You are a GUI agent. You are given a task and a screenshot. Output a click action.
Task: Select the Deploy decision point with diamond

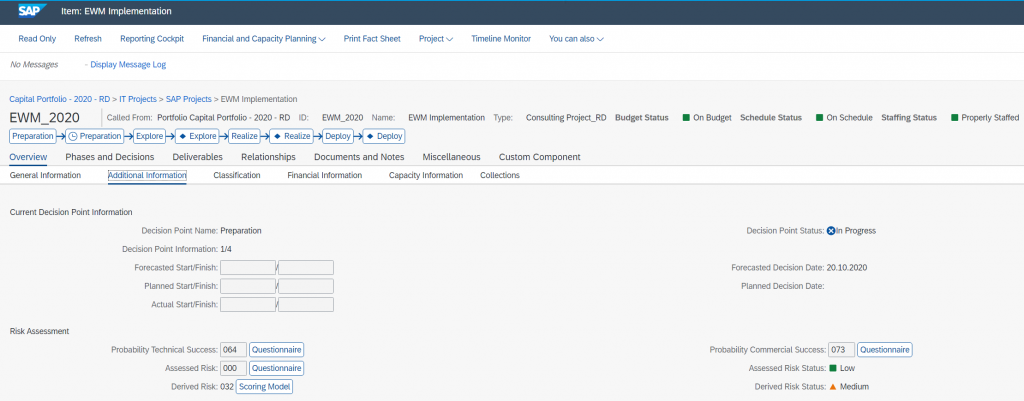click(384, 136)
